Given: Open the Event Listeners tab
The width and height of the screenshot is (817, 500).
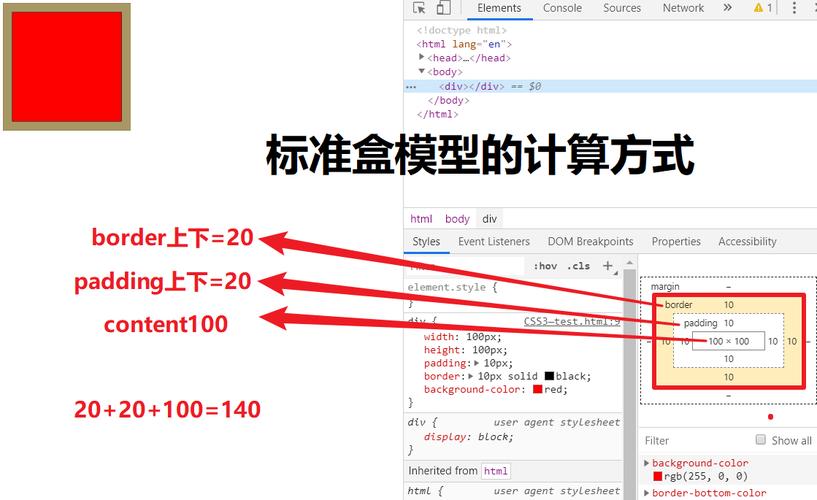Looking at the screenshot, I should (x=494, y=242).
